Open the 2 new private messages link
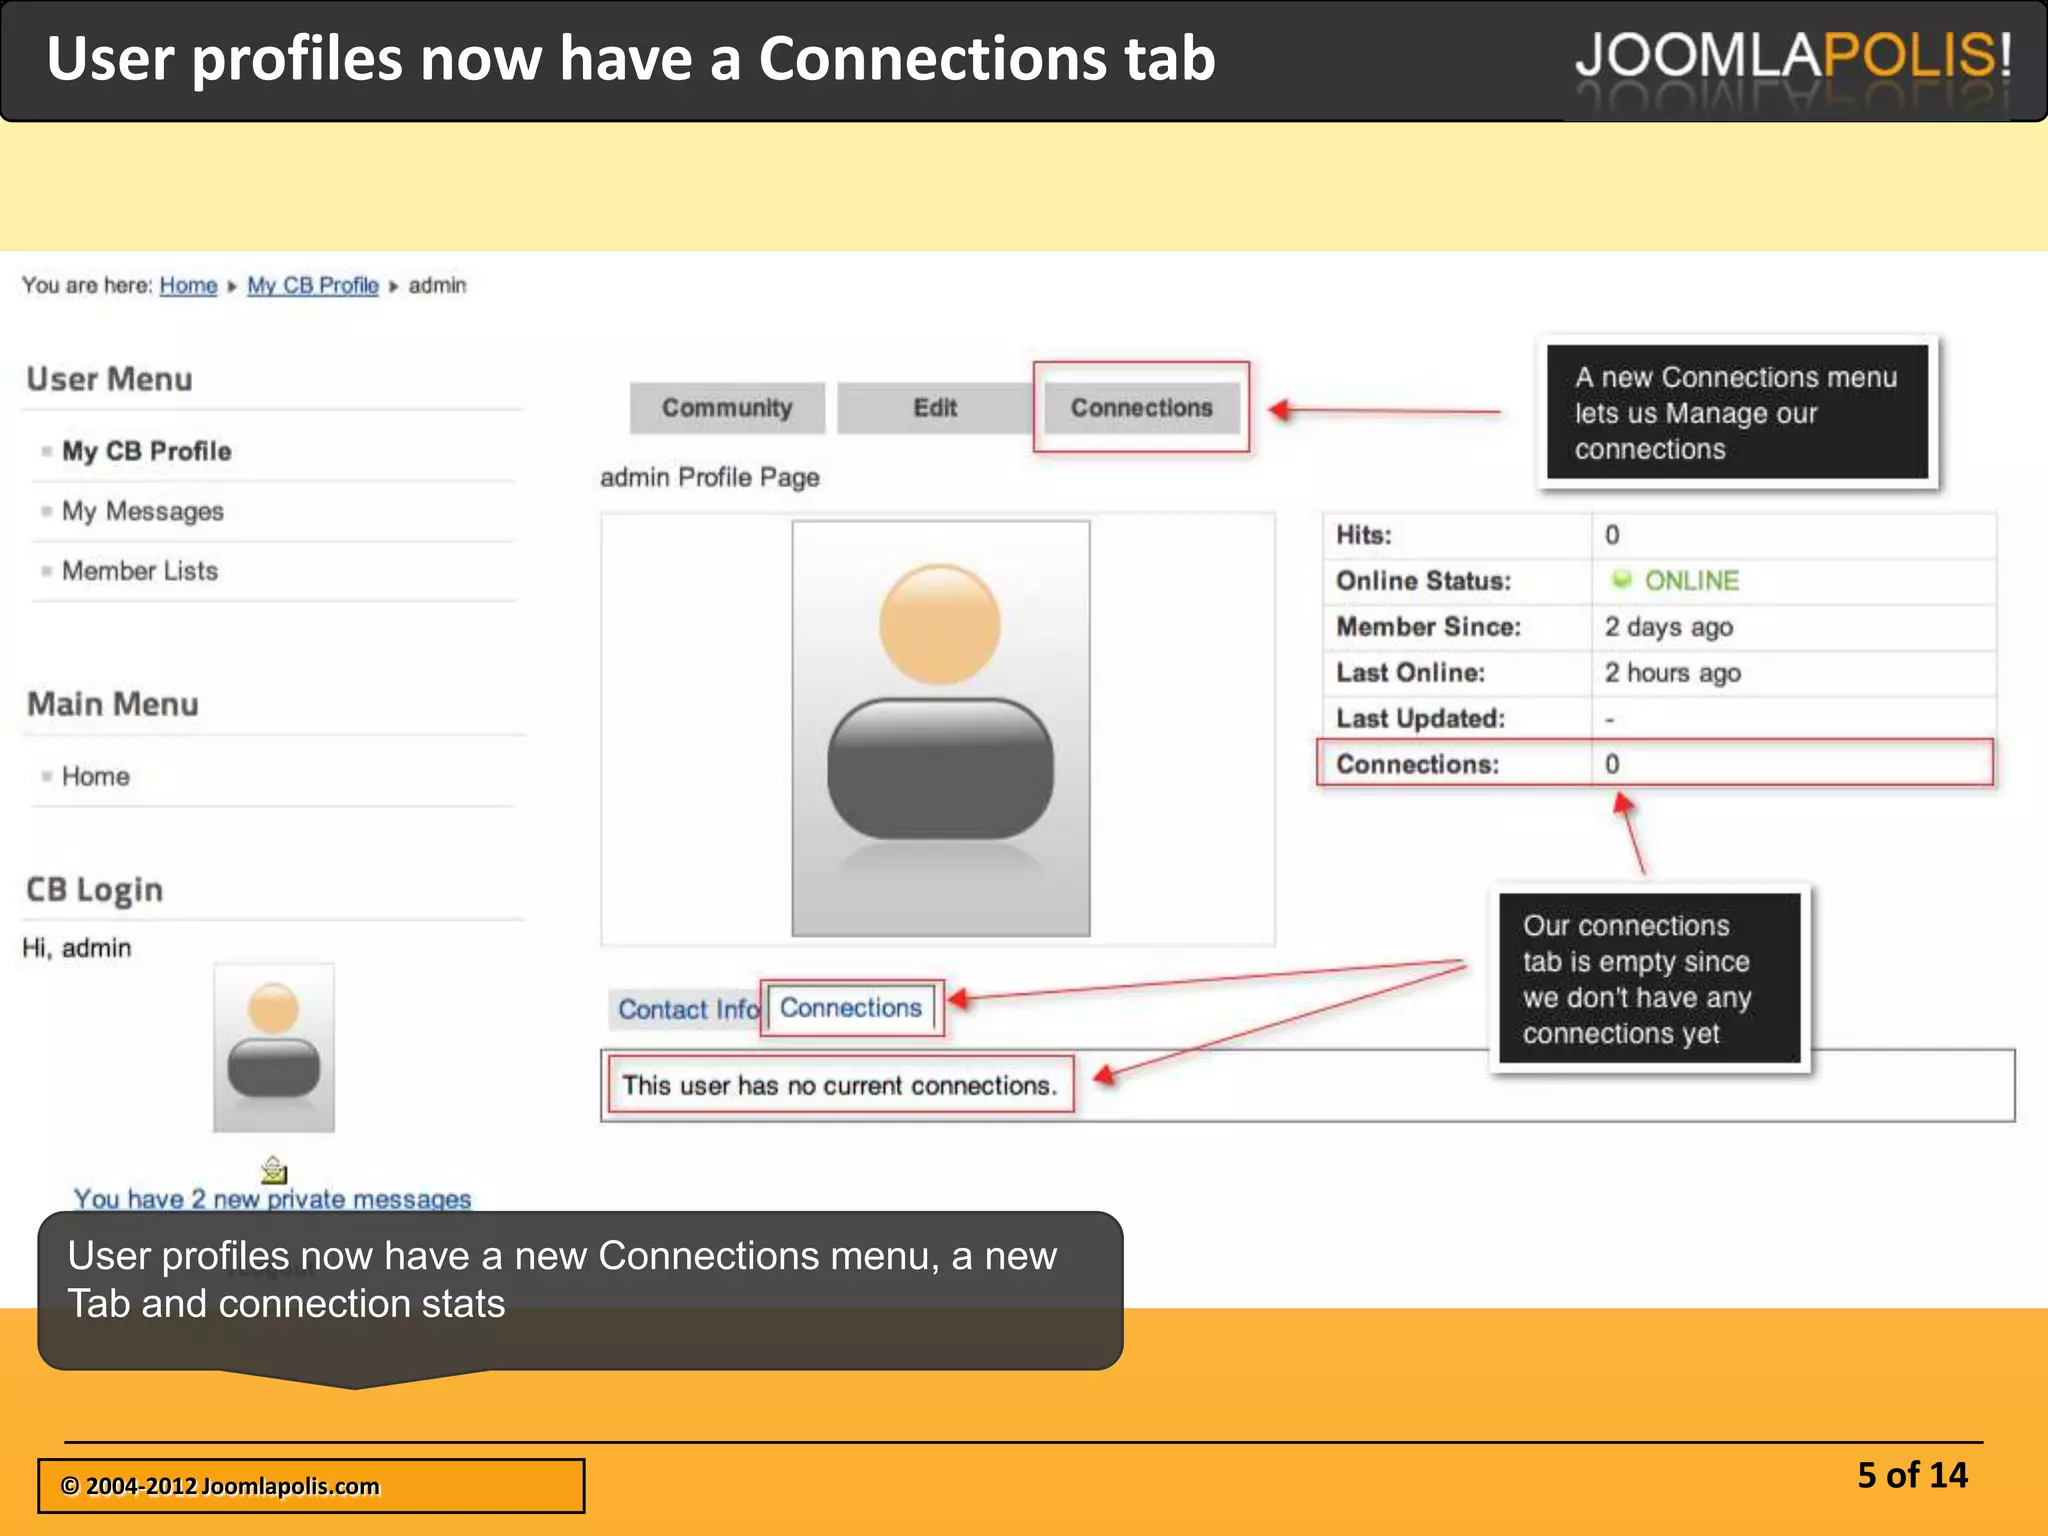2048x1536 pixels. (272, 1198)
